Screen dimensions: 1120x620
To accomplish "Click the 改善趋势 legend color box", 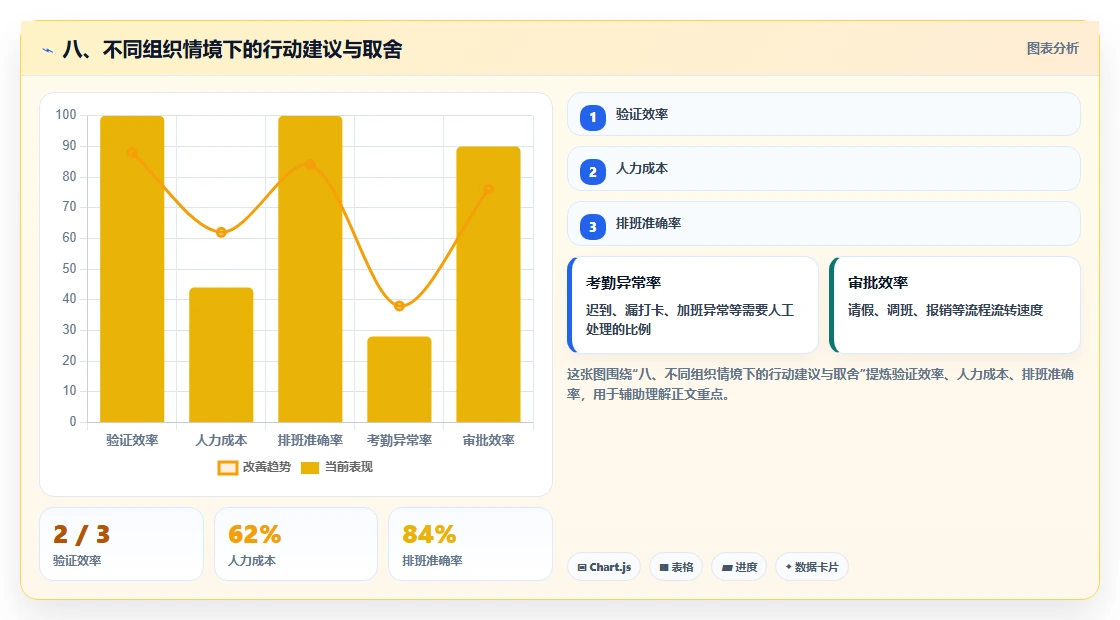I will point(228,468).
